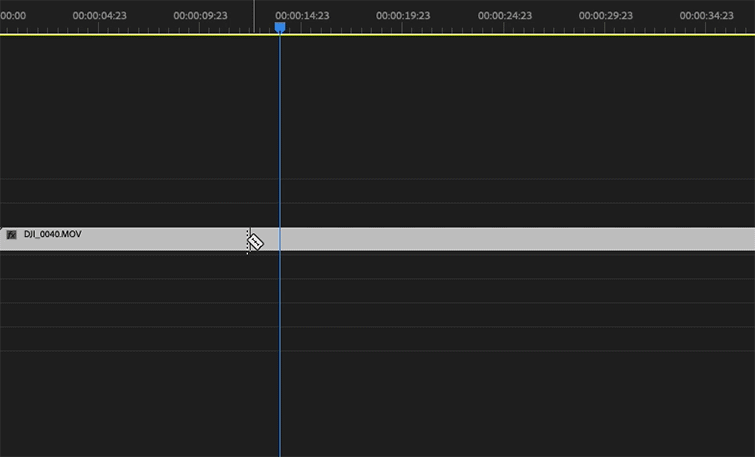755x457 pixels.
Task: Click the thin gray marker line in ruler
Action: coord(254,16)
